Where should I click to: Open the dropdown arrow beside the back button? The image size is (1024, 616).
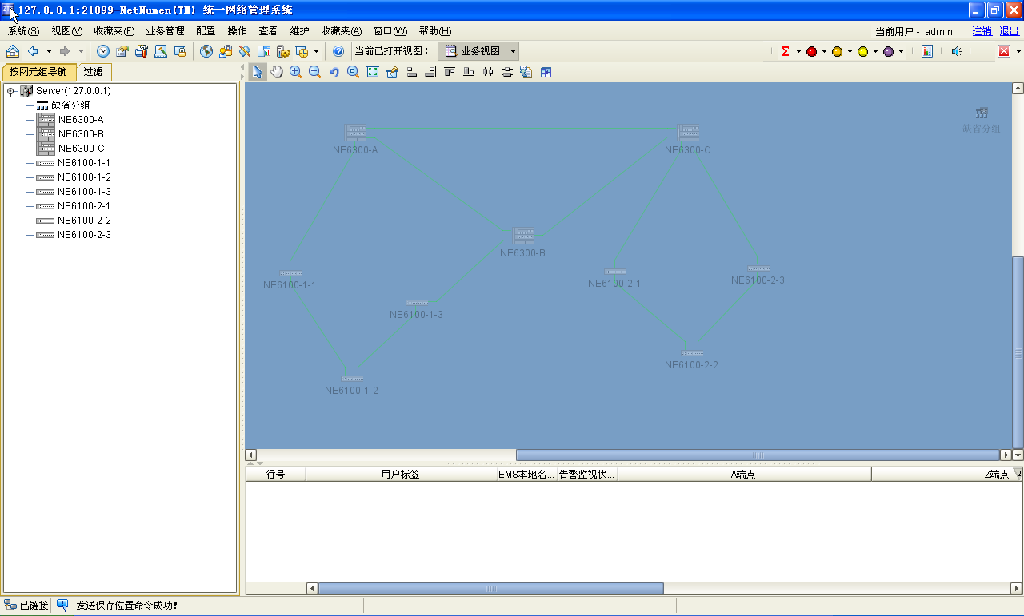[49, 52]
